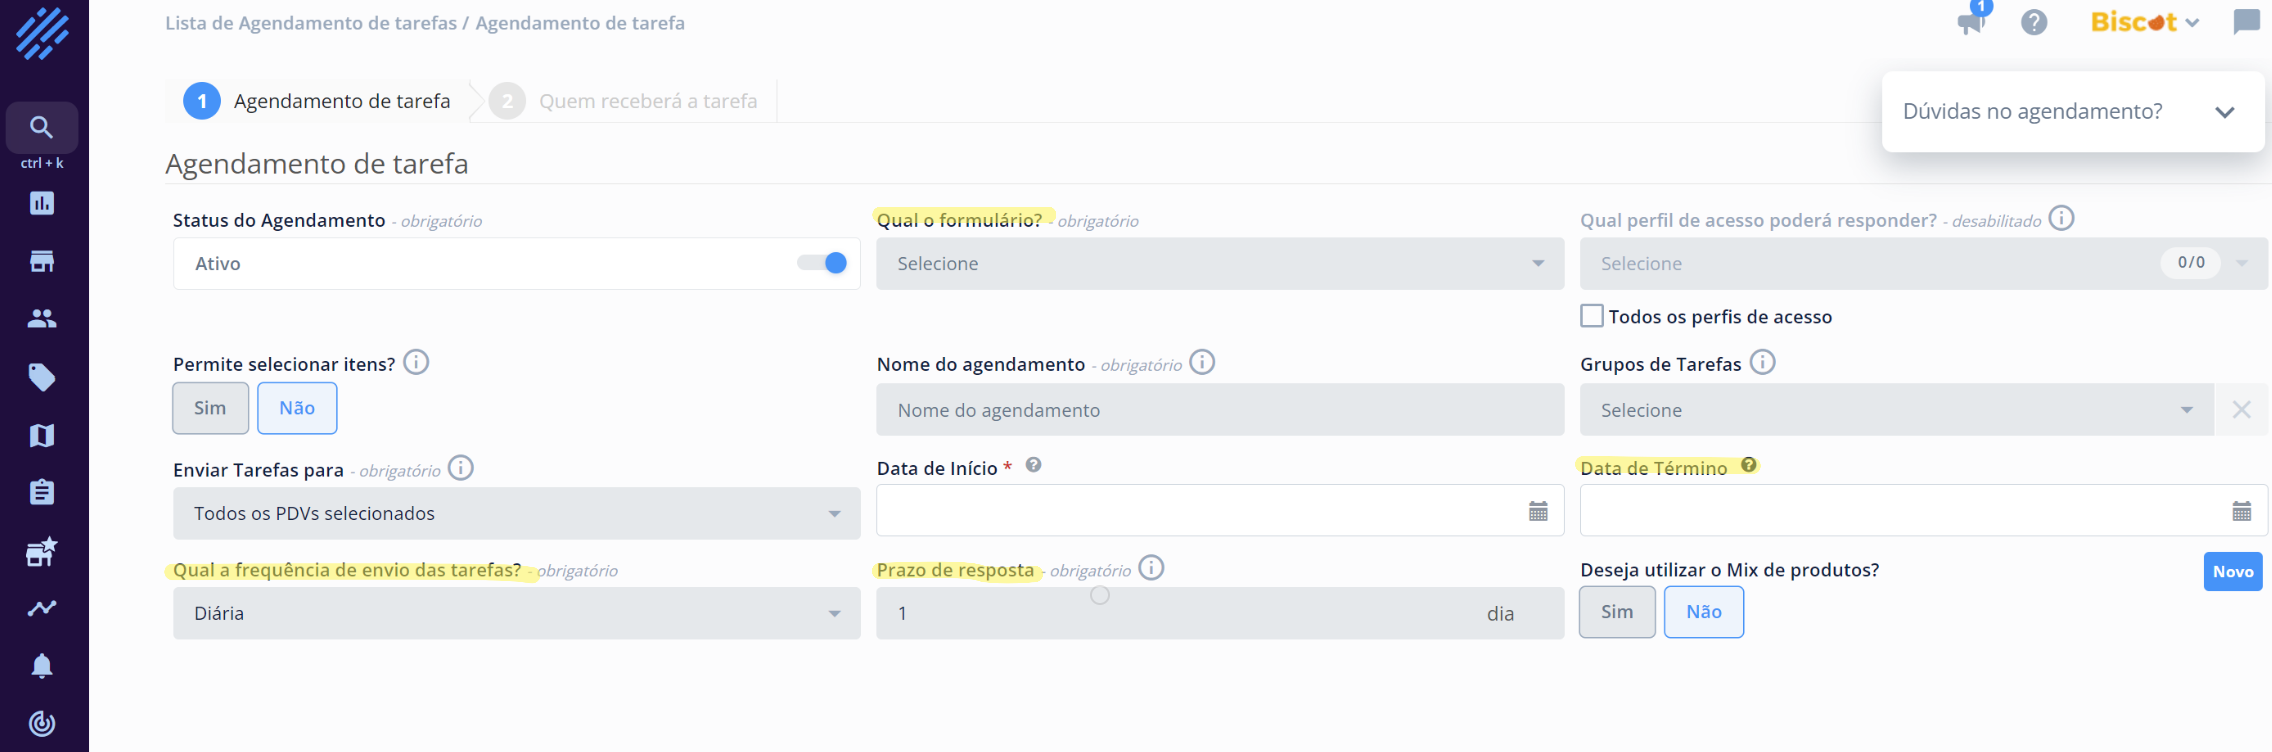Image resolution: width=2272 pixels, height=752 pixels.
Task: Expand the 'Dúvidas no agendamento?' panel
Action: (2224, 112)
